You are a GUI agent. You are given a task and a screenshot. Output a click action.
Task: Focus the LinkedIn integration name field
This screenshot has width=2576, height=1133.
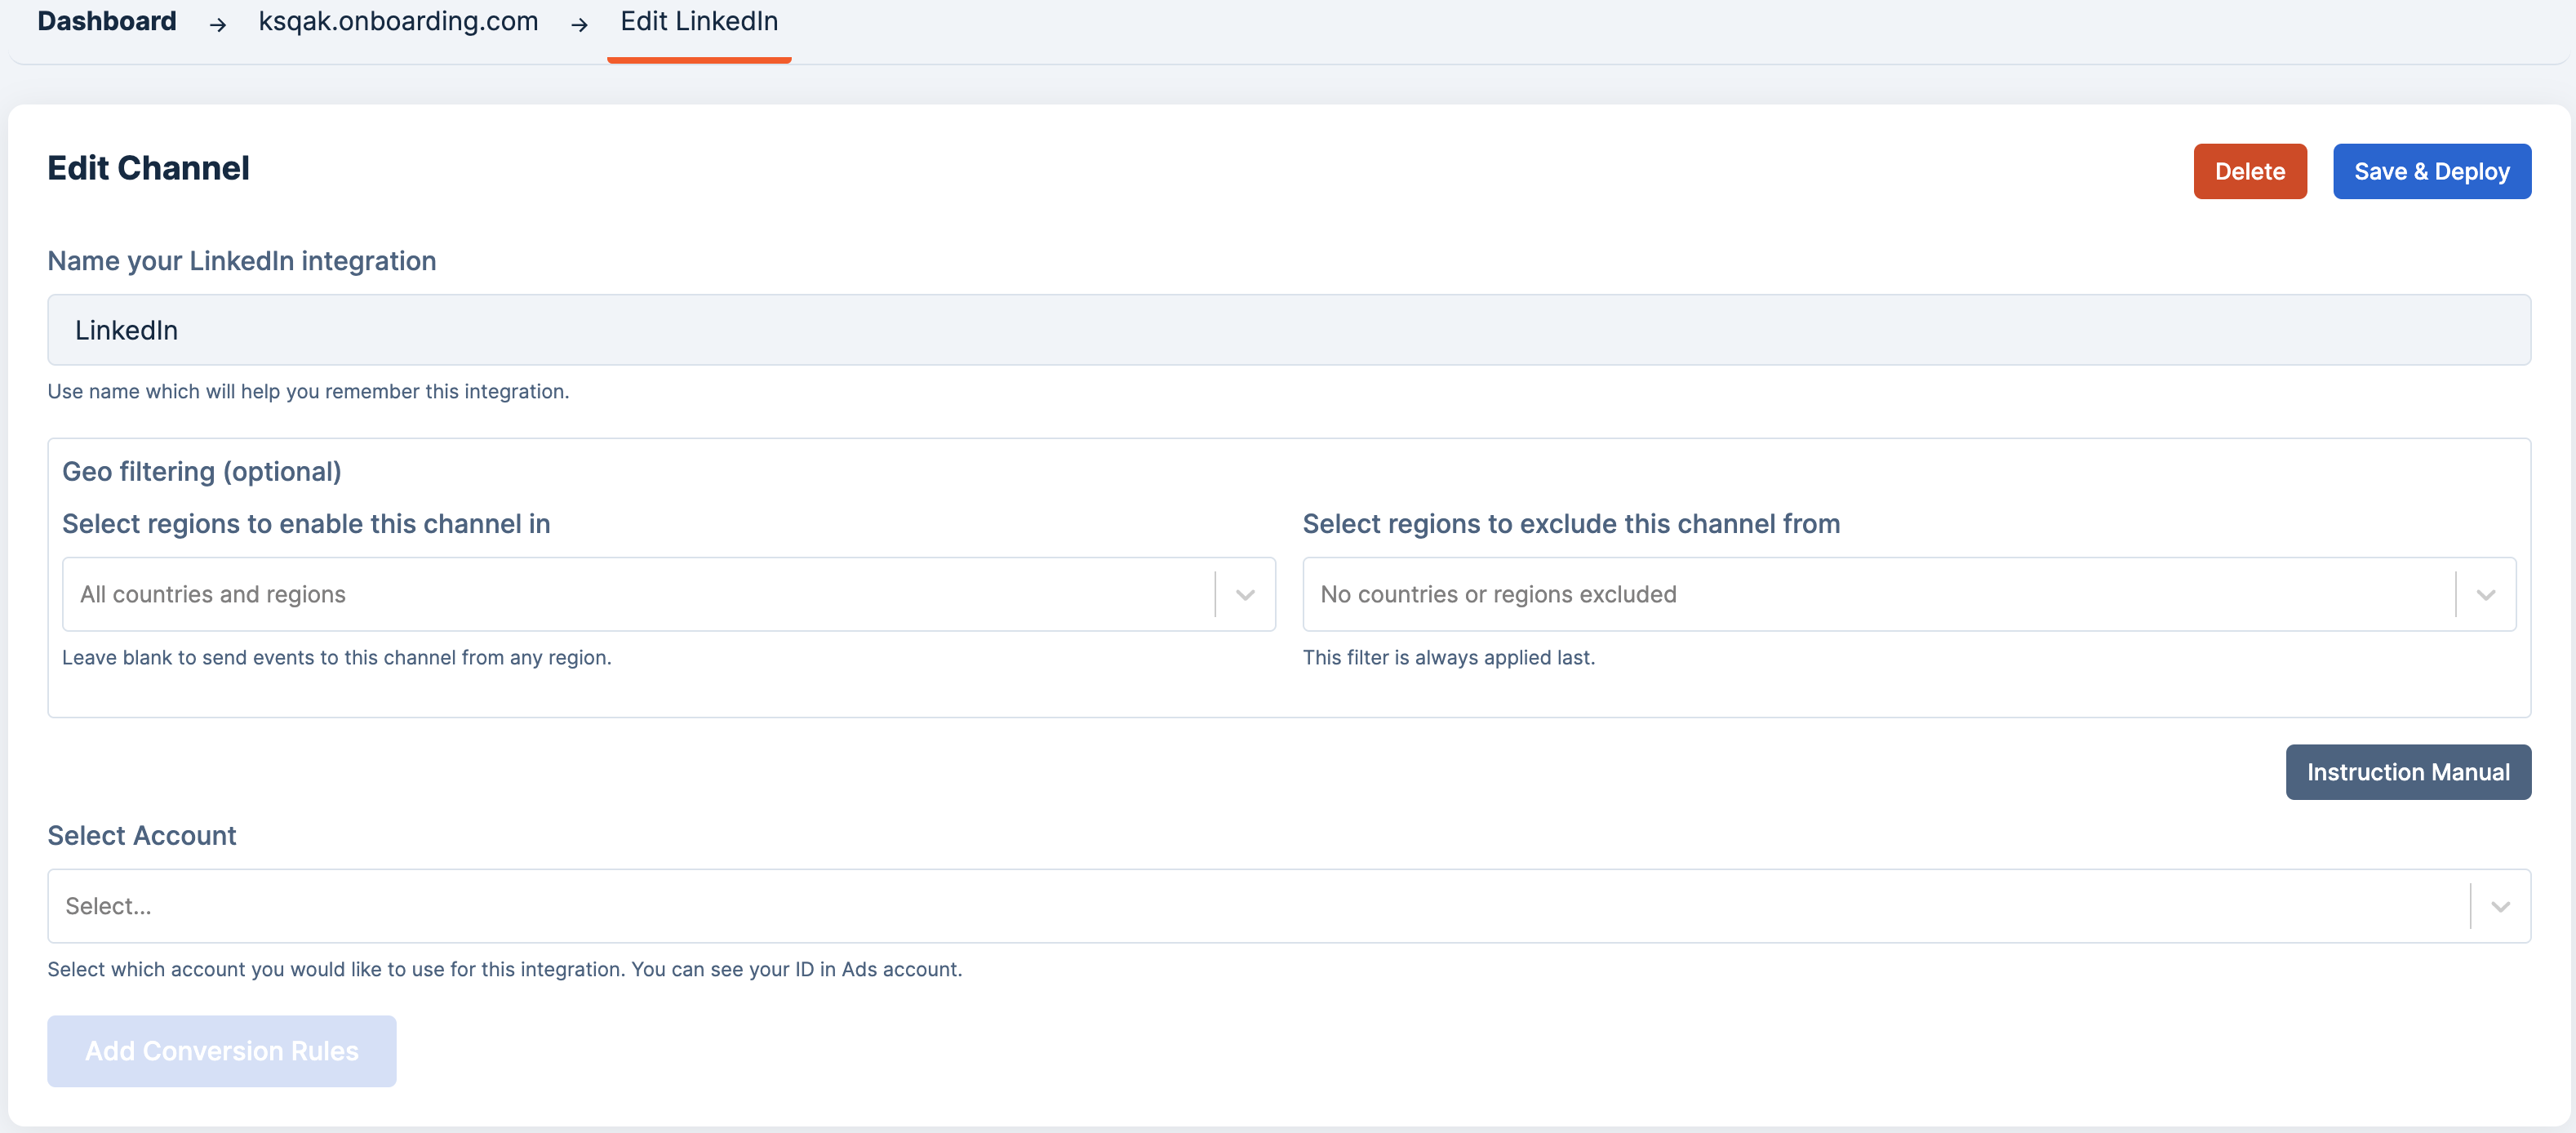[x=1288, y=330]
